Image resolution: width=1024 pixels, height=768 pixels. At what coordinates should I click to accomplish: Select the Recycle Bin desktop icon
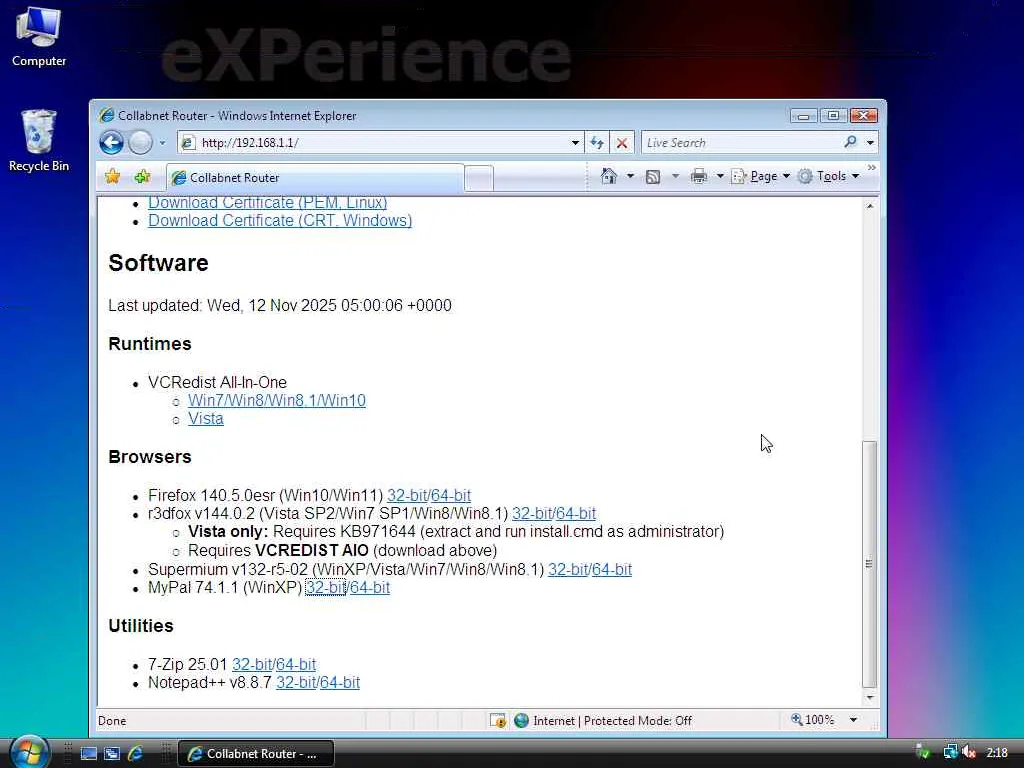coord(39,140)
